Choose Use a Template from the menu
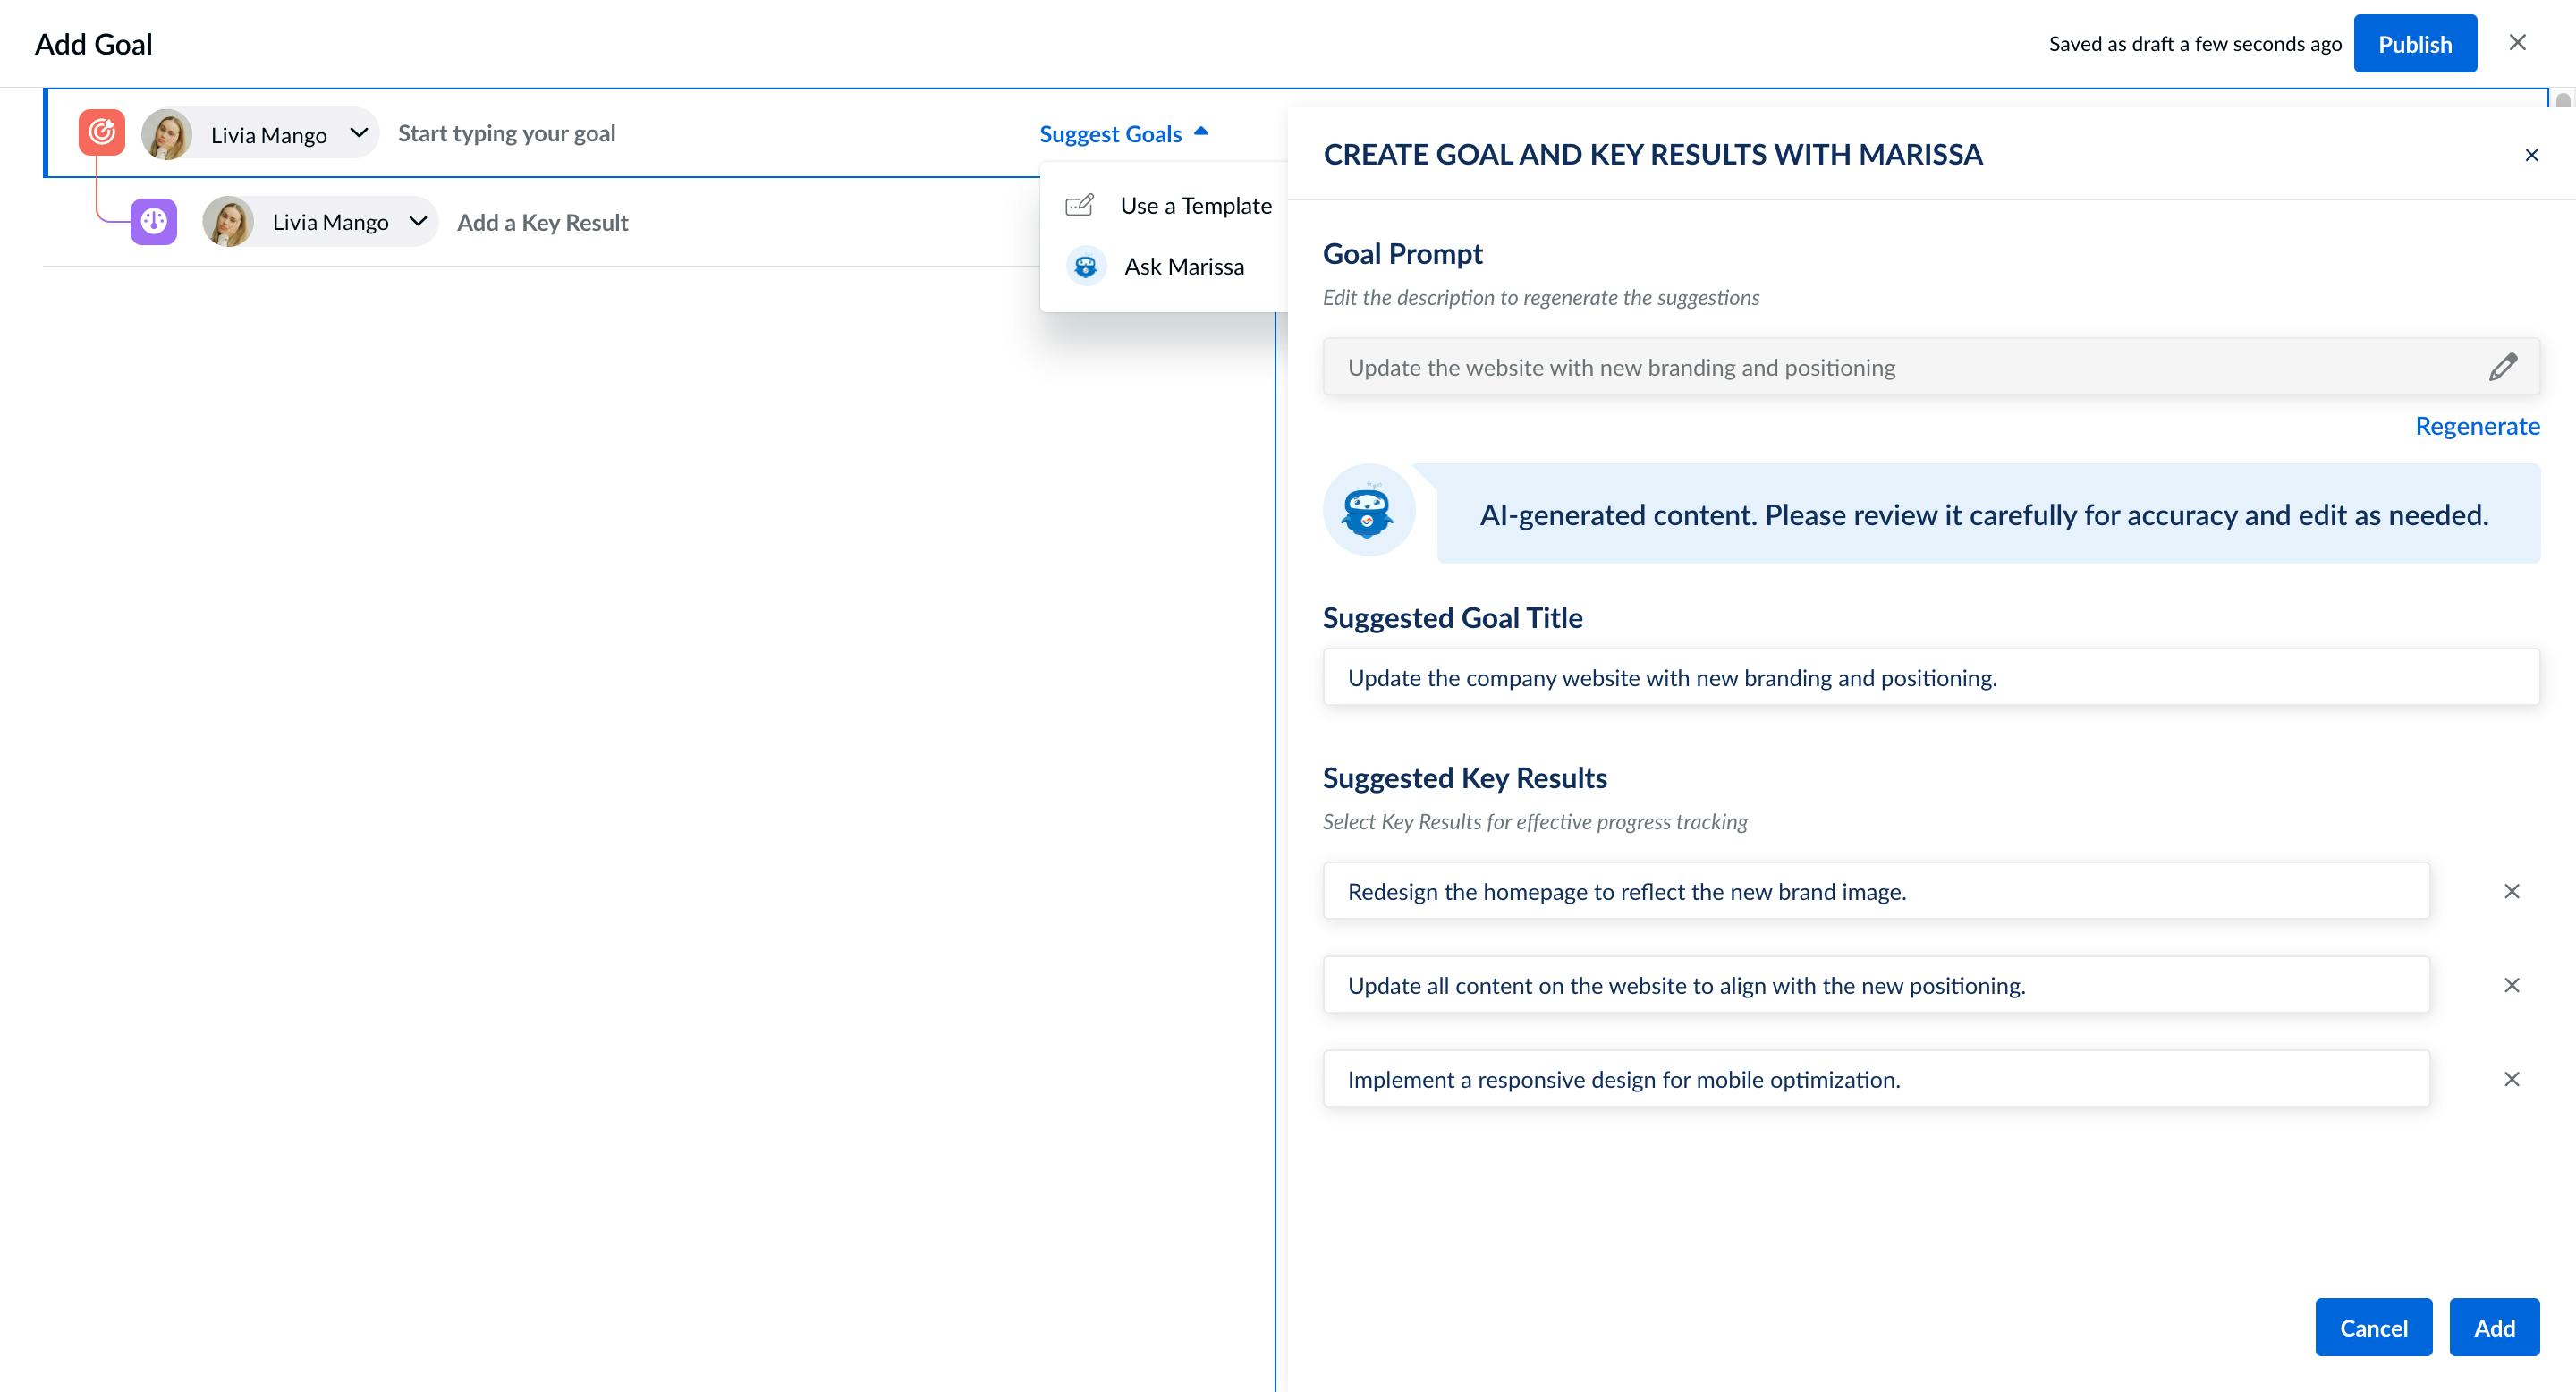 (x=1196, y=204)
